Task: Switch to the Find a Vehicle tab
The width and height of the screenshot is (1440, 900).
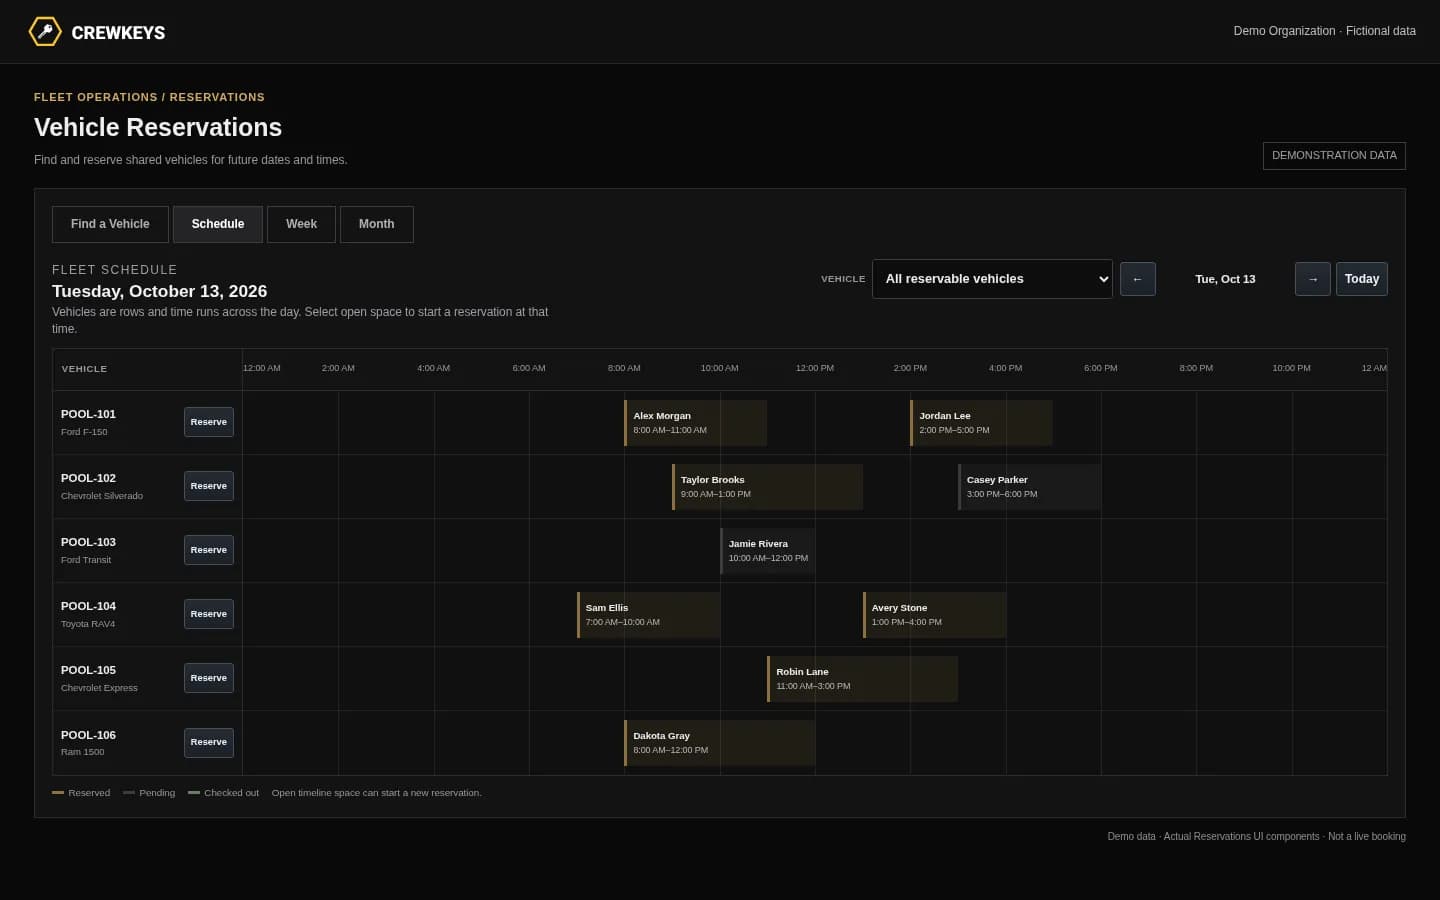Action: tap(110, 224)
